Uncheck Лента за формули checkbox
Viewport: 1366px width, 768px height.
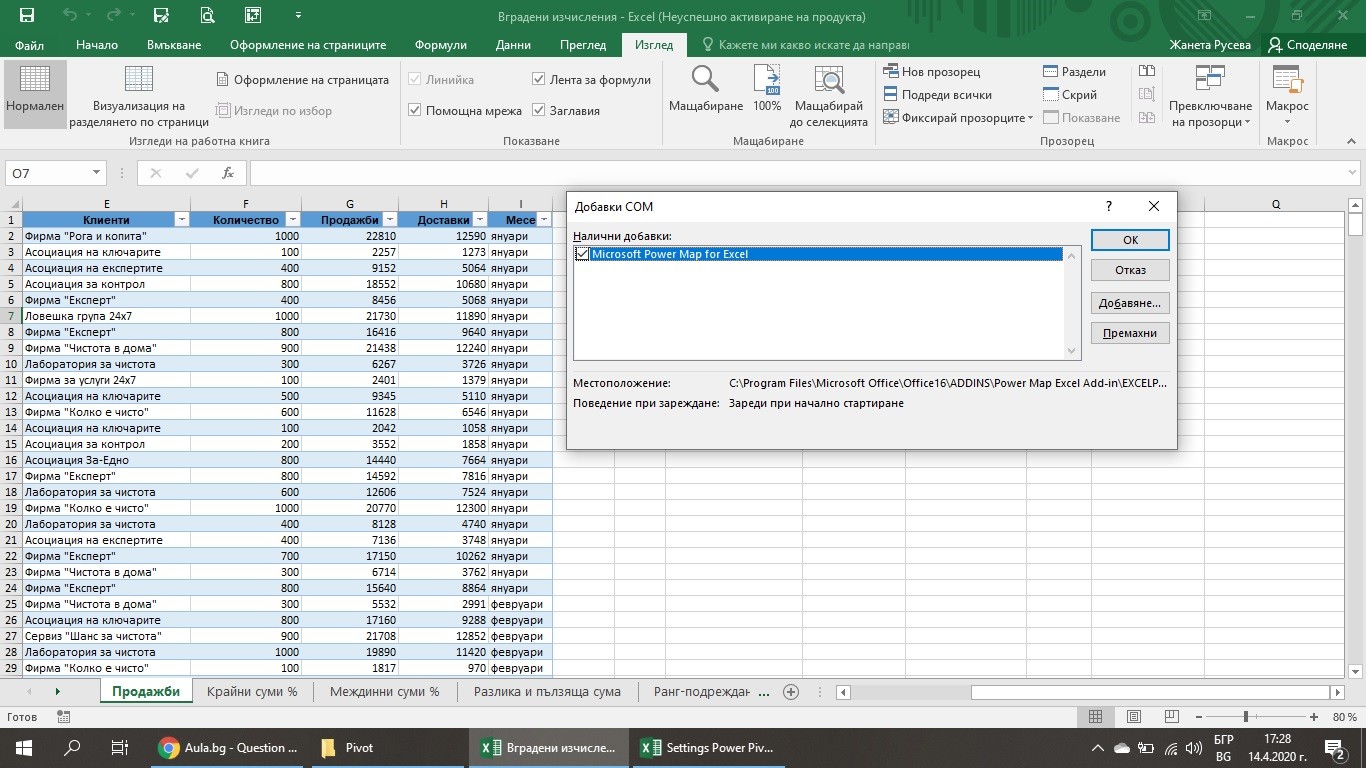pyautogui.click(x=537, y=78)
